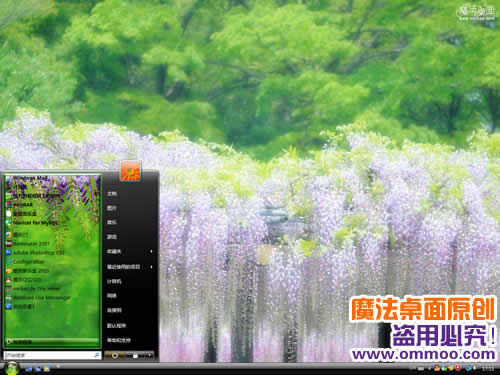
Task: Open 帮助和支持 (Help and Support)
Action: tap(119, 340)
